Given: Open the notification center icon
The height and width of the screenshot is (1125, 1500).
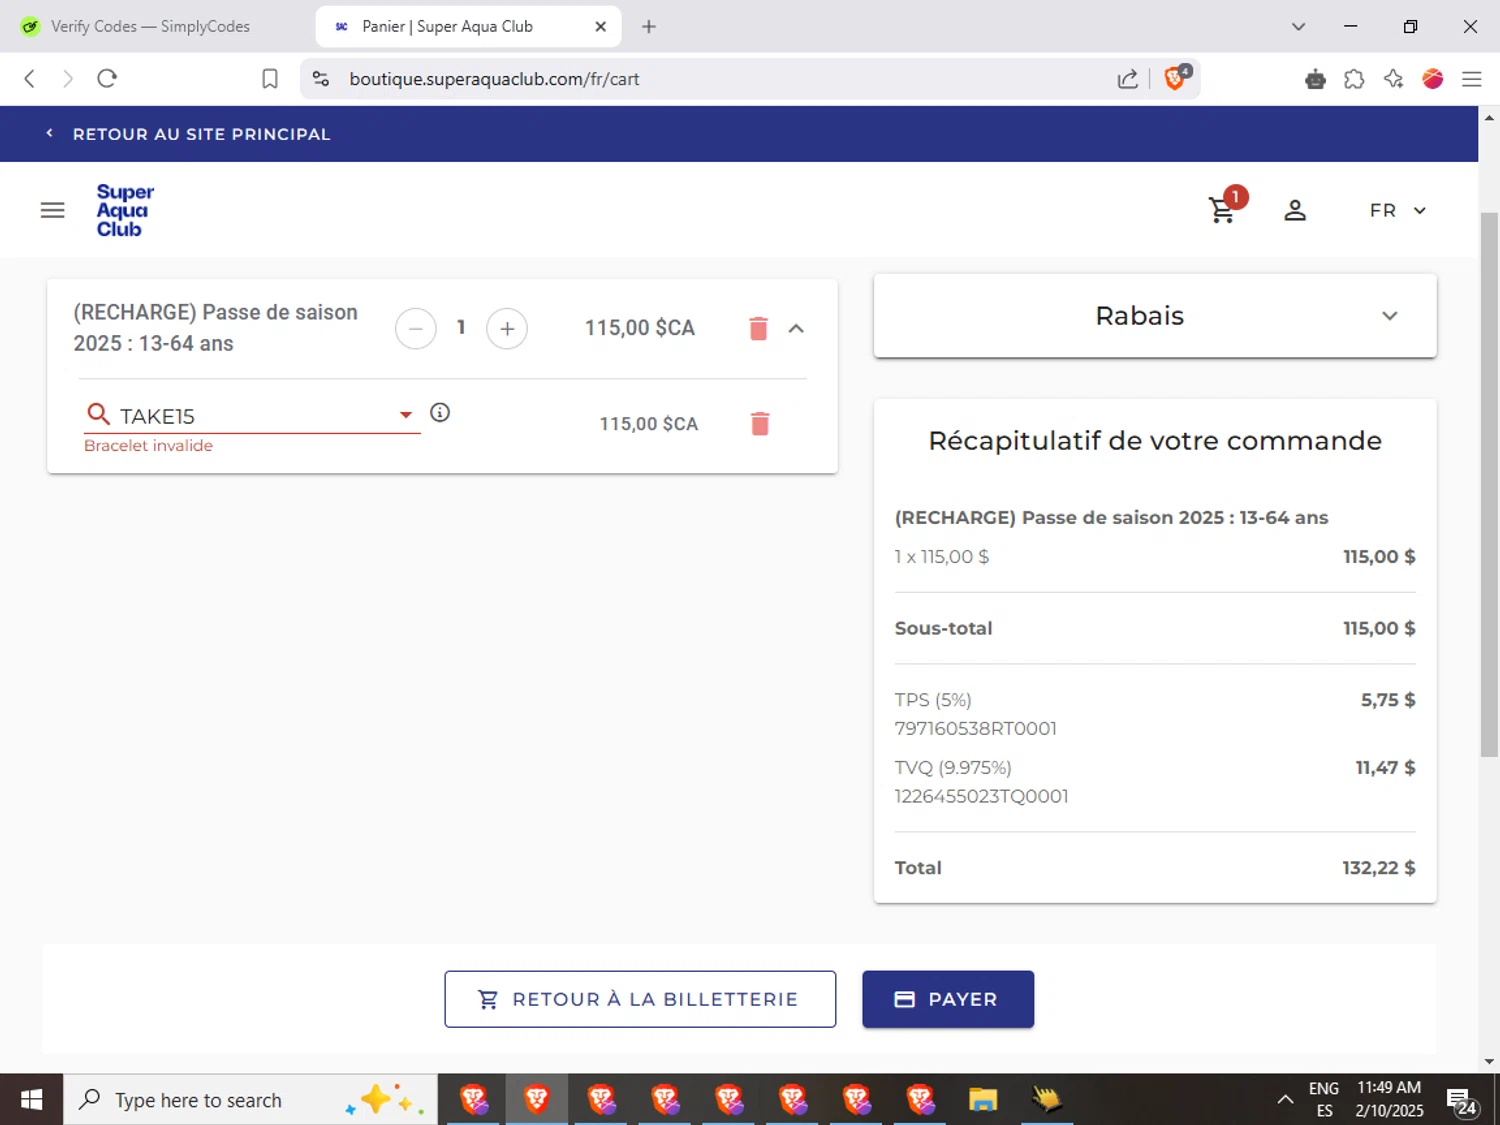Looking at the screenshot, I should point(1462,1101).
